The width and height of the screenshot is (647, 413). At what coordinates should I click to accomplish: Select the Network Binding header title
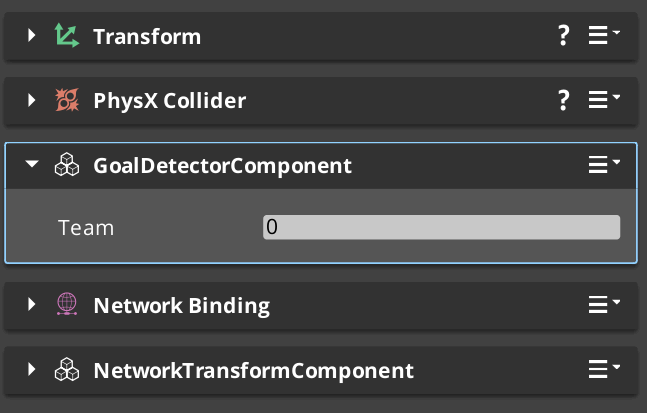(182, 306)
